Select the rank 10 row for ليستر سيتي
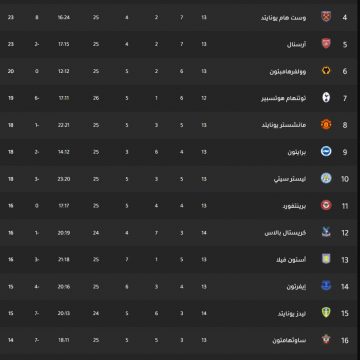 [180, 179]
